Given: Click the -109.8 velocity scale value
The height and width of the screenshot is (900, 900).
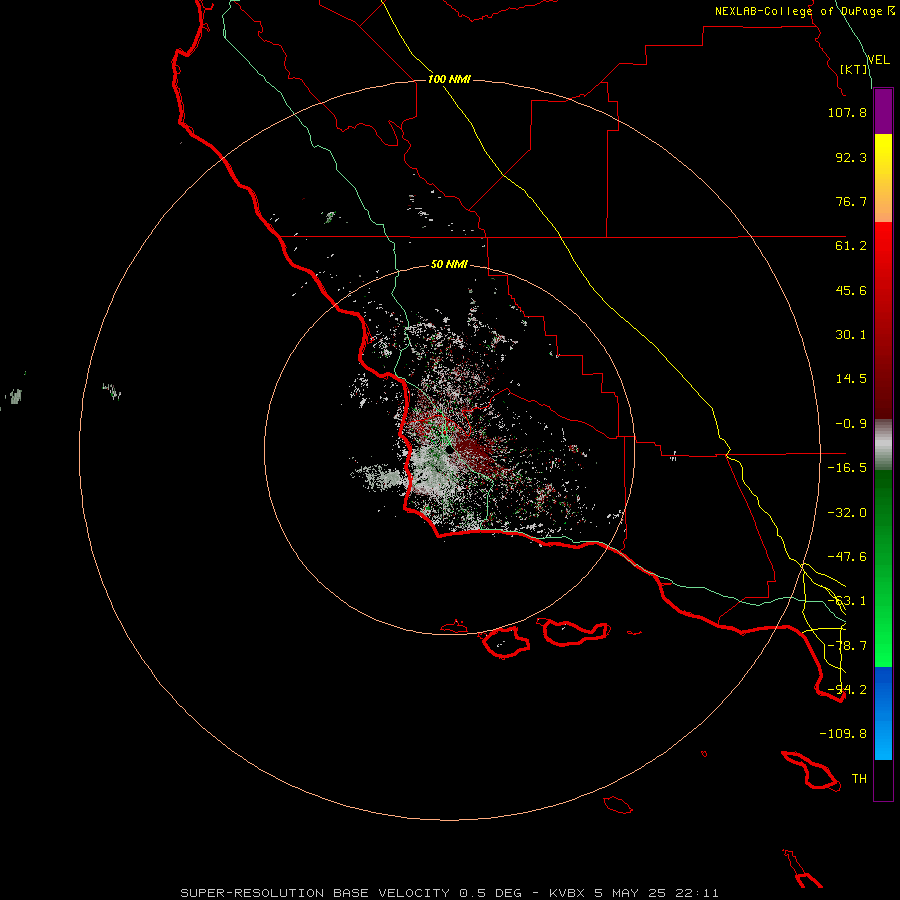Looking at the screenshot, I should 843,734.
